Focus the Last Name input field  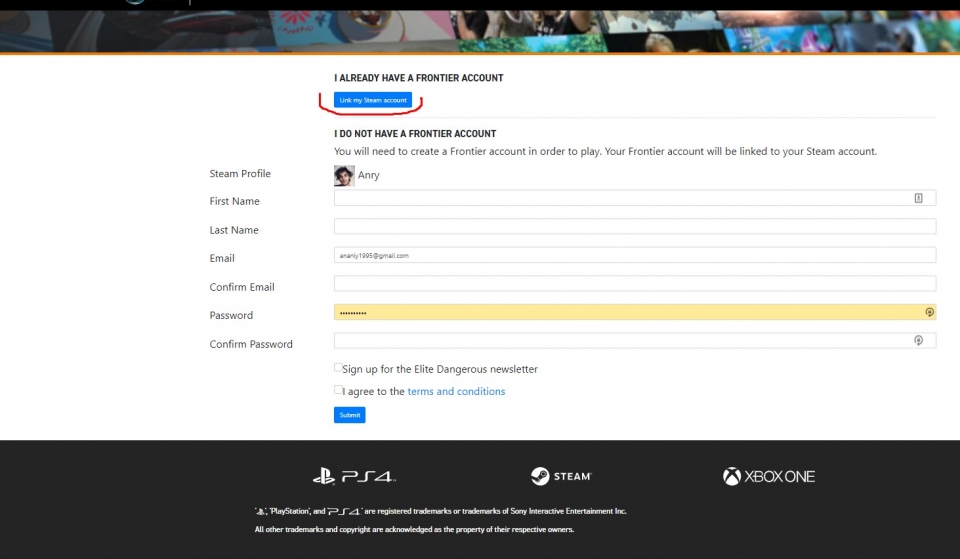click(635, 227)
